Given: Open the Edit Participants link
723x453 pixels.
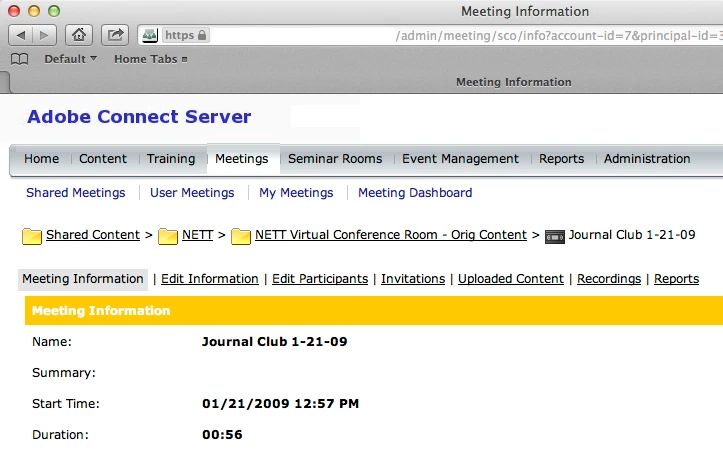Looking at the screenshot, I should [x=320, y=279].
